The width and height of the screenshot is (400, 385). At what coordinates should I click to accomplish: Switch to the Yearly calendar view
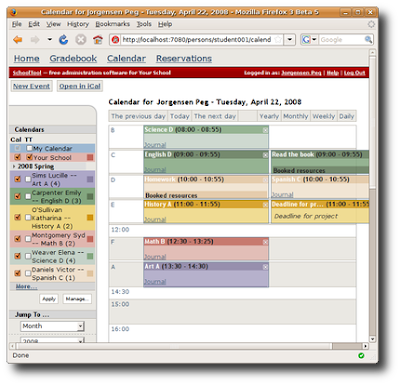coord(269,116)
